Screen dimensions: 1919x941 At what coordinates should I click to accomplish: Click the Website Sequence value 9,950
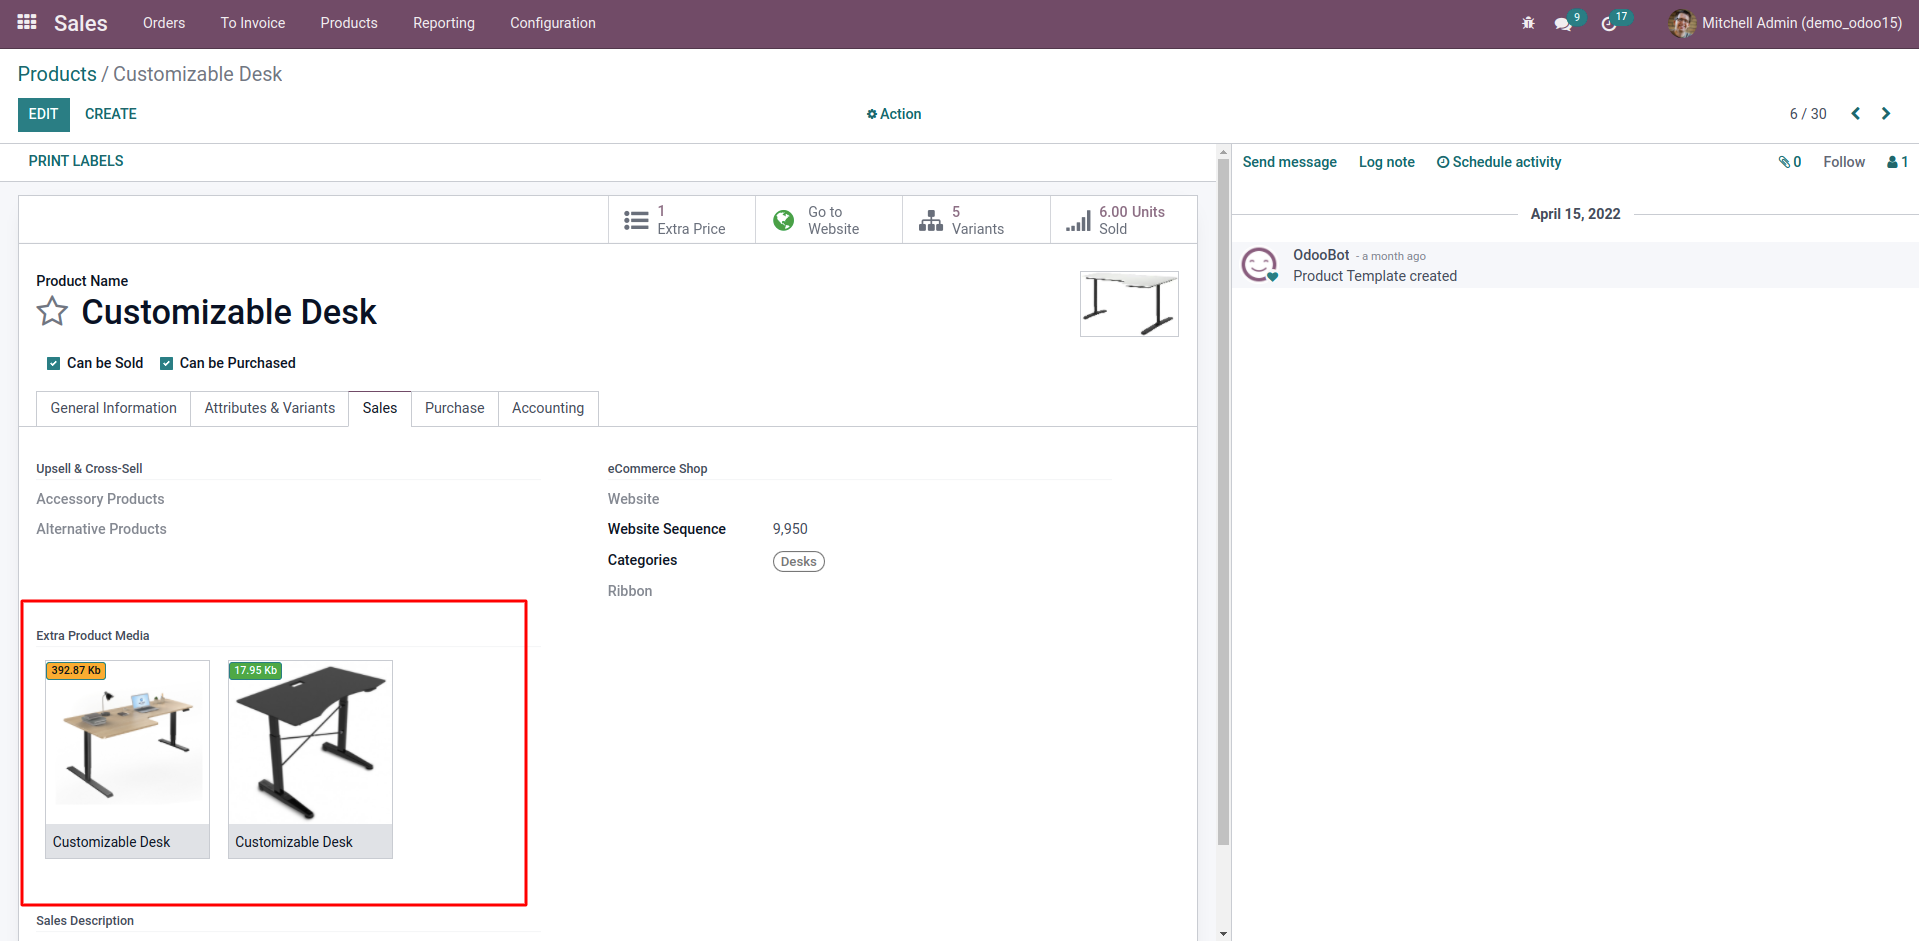pyautogui.click(x=790, y=529)
